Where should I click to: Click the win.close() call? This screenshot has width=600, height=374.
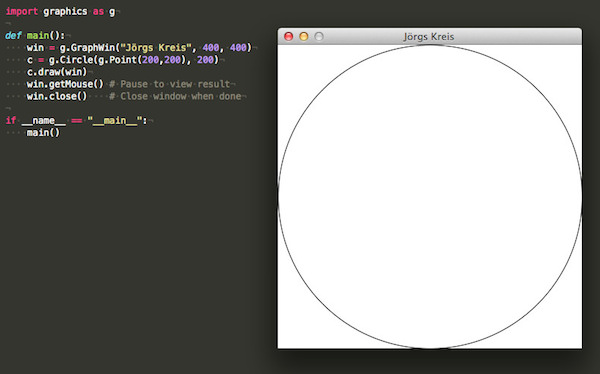tap(57, 96)
